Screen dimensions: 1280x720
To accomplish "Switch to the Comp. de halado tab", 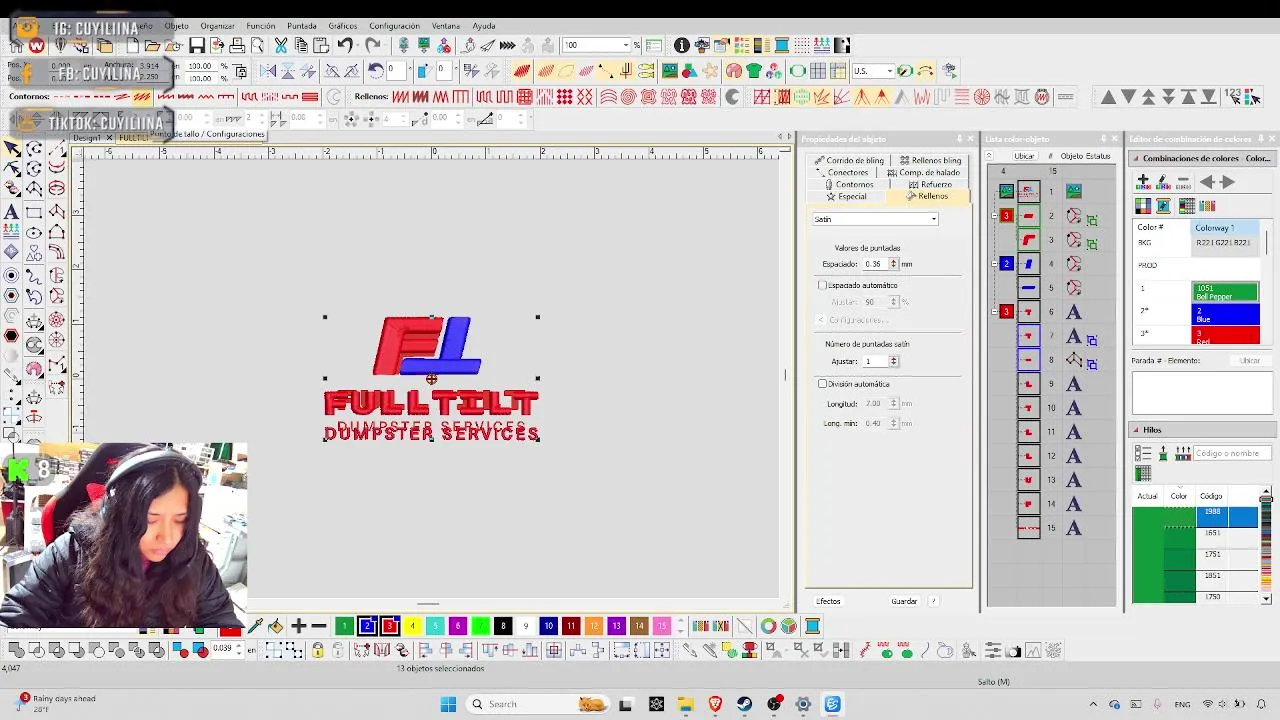I will coord(923,173).
